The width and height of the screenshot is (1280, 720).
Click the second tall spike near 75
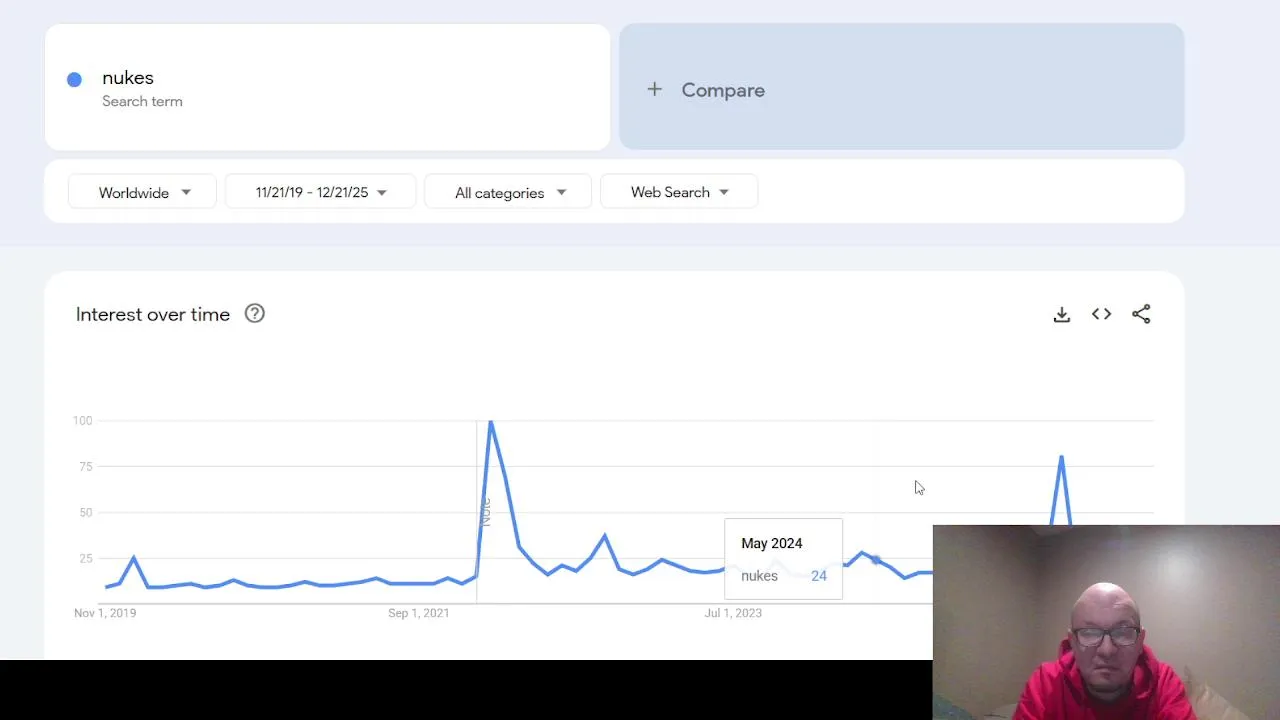(1061, 457)
